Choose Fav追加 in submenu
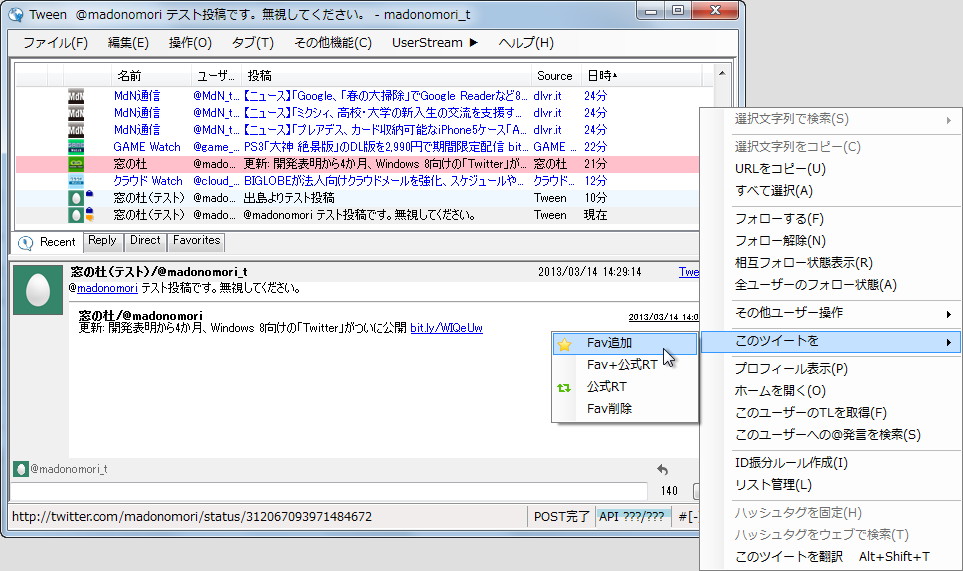This screenshot has height=571, width=963. coord(625,343)
